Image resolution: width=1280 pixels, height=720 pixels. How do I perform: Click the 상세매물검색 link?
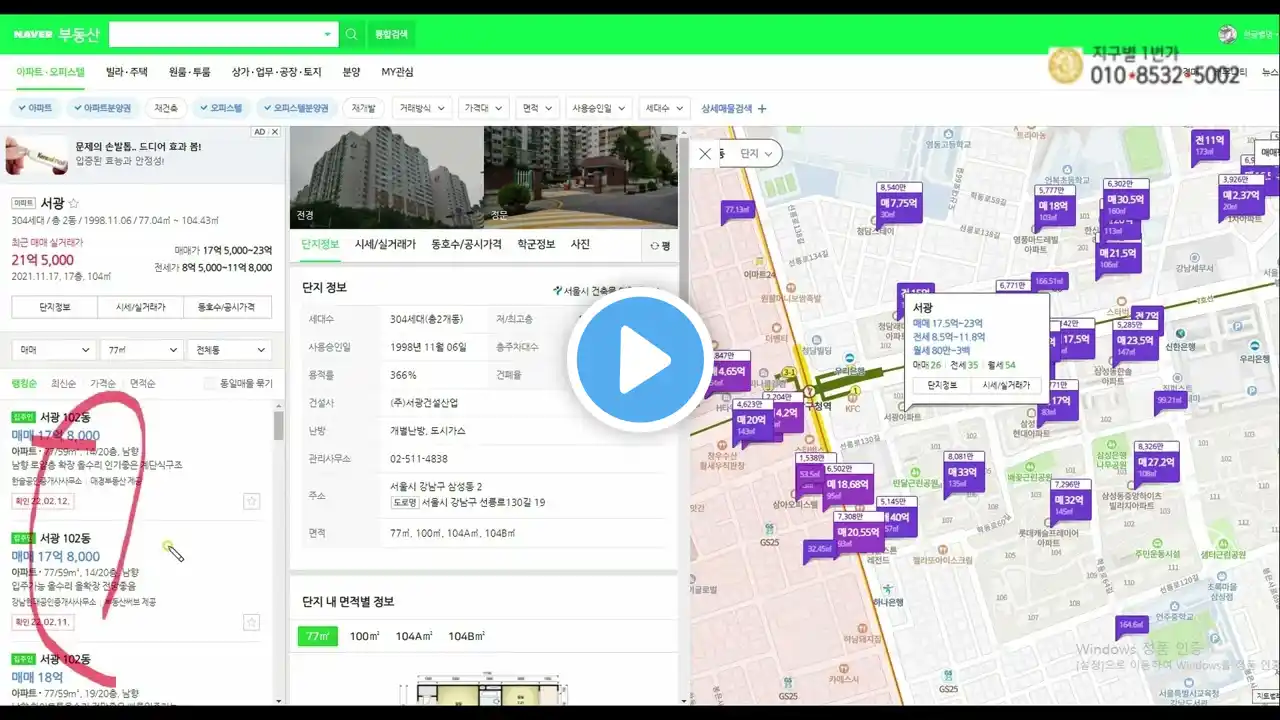tap(734, 108)
